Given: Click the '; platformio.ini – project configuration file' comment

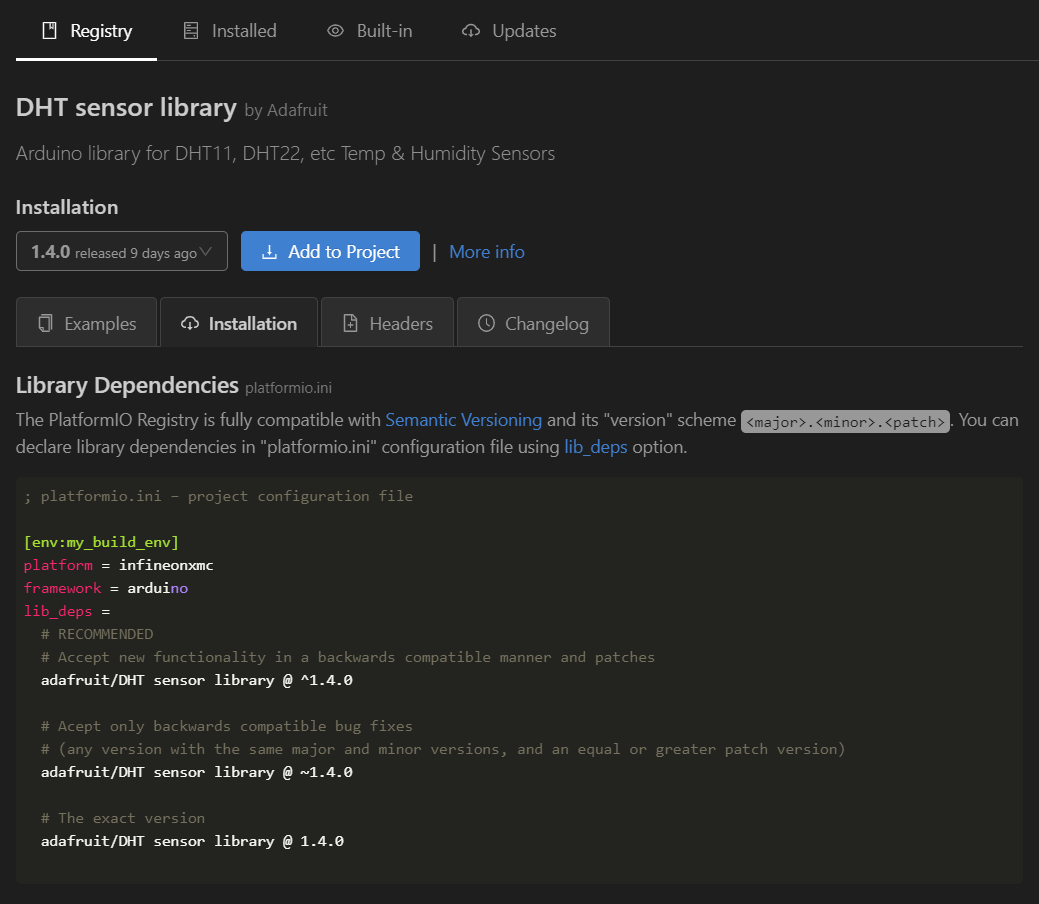Looking at the screenshot, I should pyautogui.click(x=218, y=496).
